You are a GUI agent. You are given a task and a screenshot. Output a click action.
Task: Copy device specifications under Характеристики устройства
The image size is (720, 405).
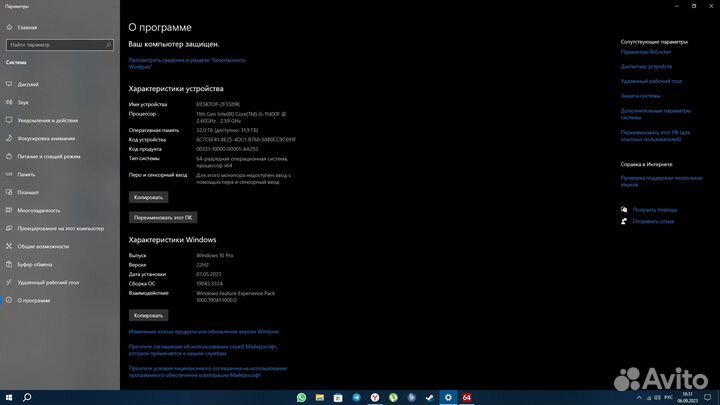coord(148,197)
